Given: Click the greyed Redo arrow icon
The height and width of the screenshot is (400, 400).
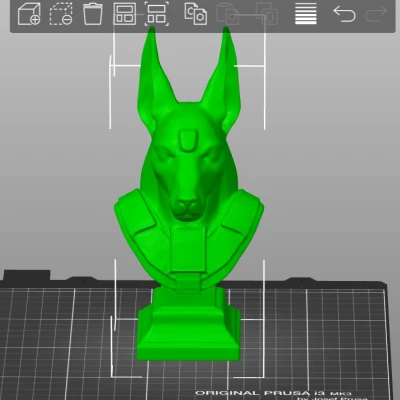Looking at the screenshot, I should pos(376,14).
